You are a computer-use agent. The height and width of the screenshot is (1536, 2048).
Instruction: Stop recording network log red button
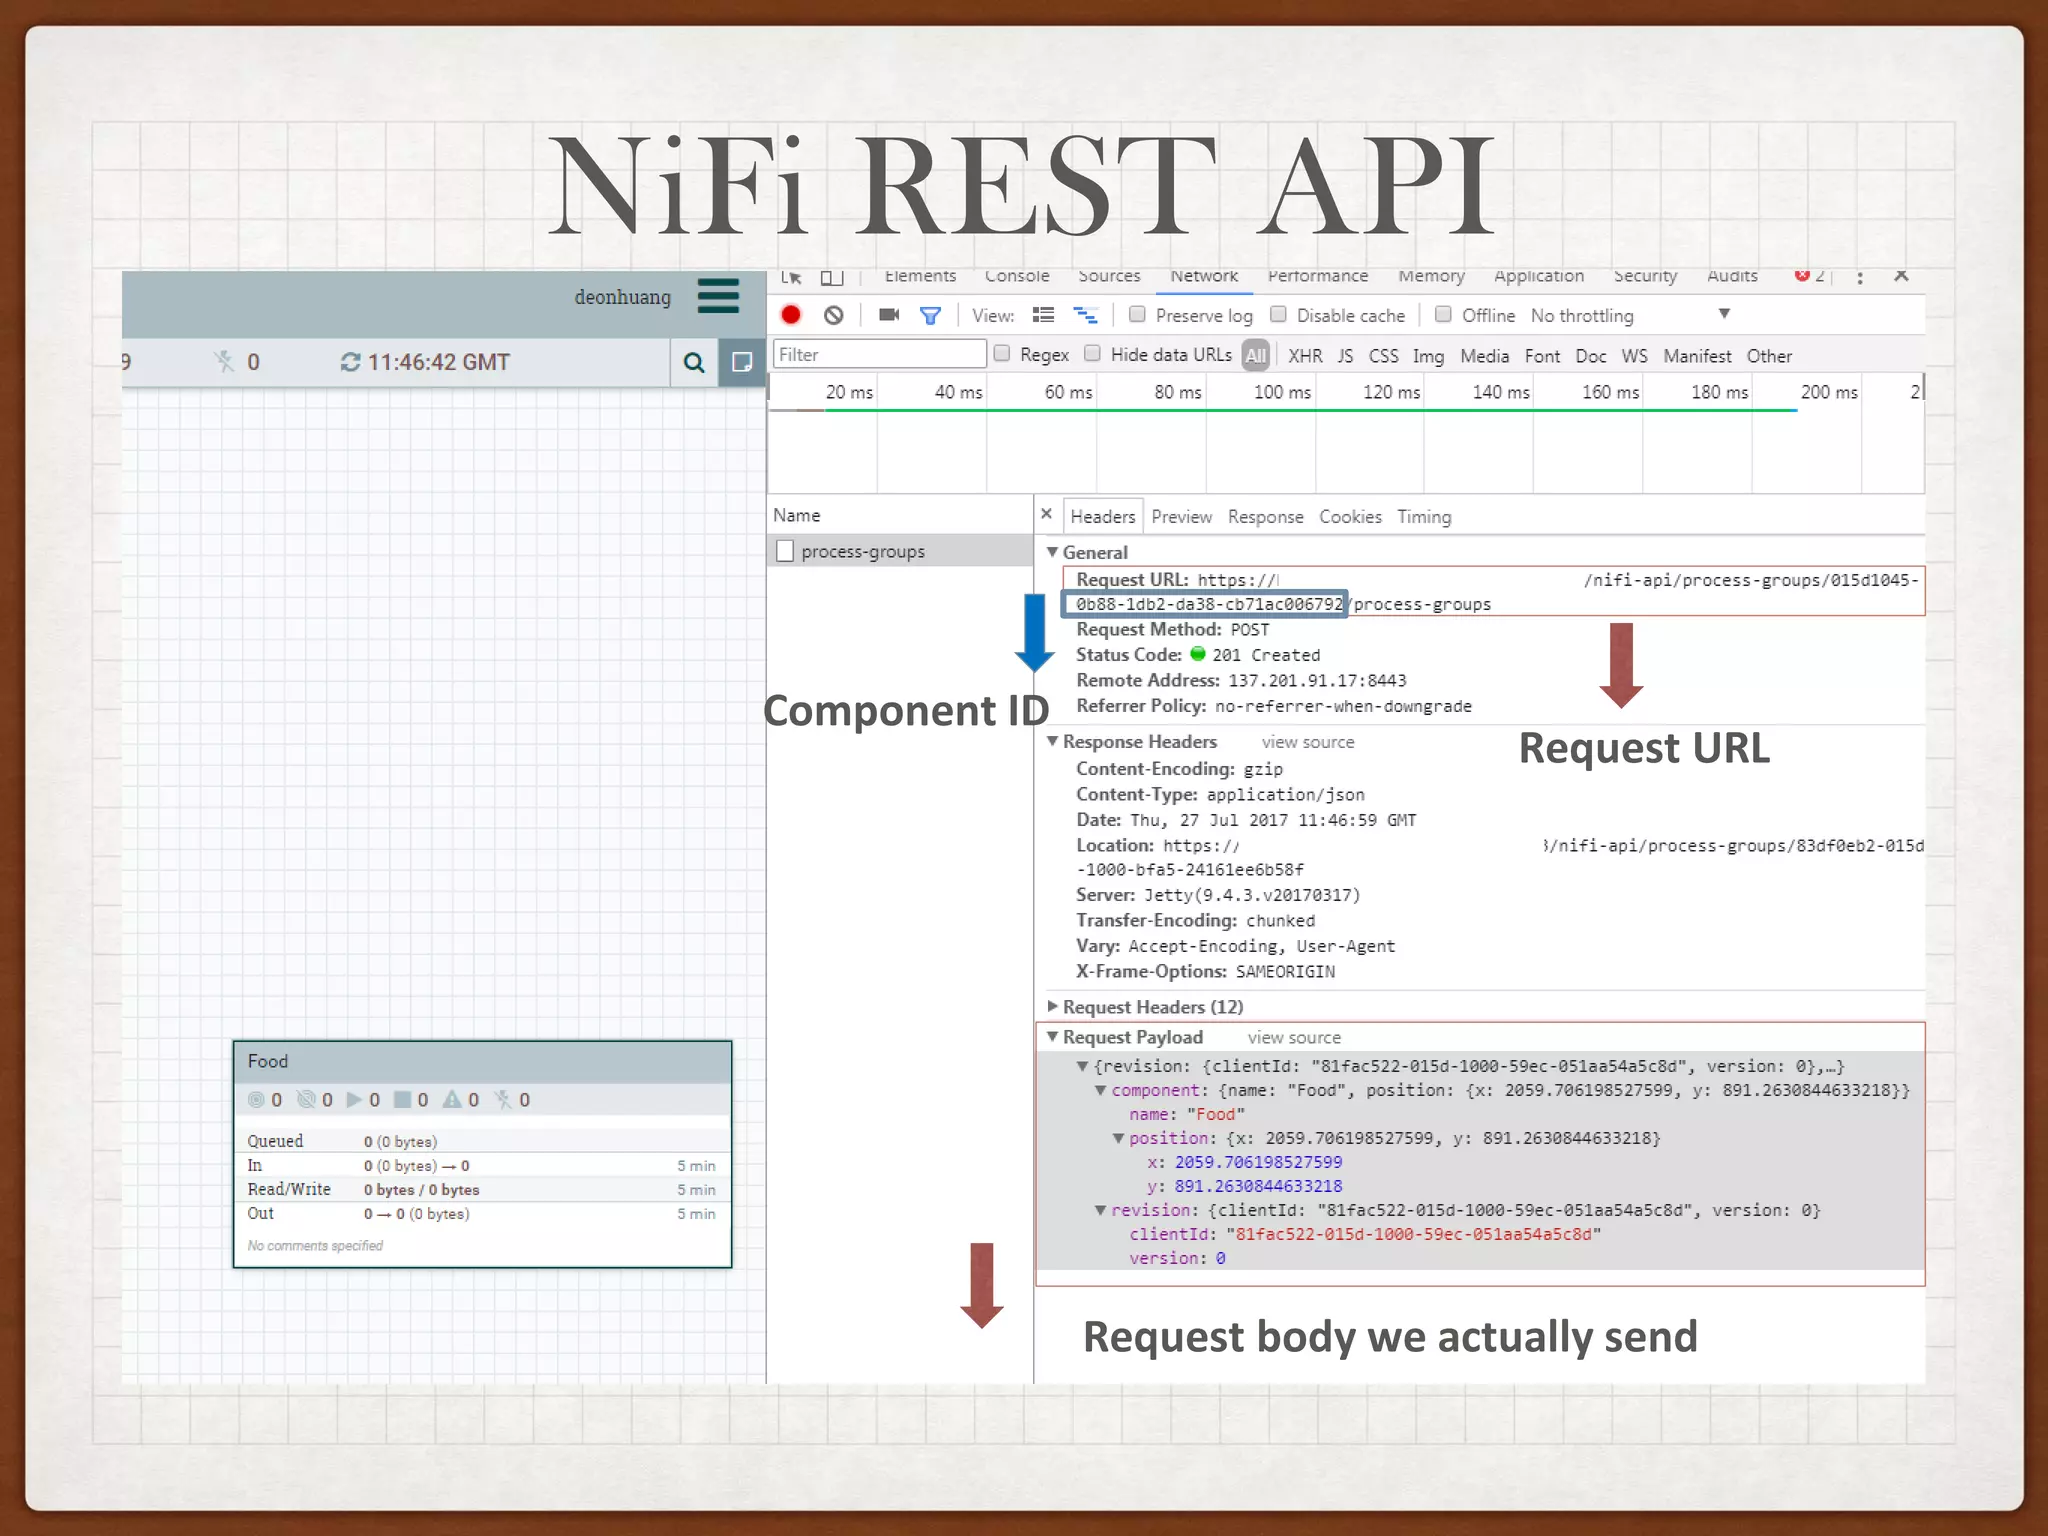791,315
